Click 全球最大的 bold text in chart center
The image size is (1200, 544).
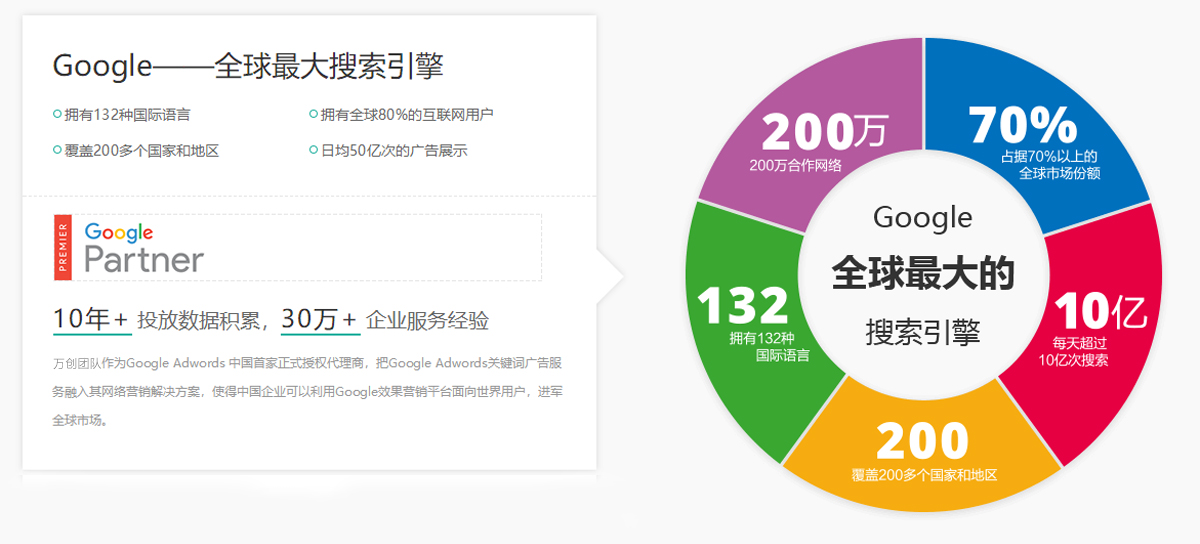tap(923, 273)
